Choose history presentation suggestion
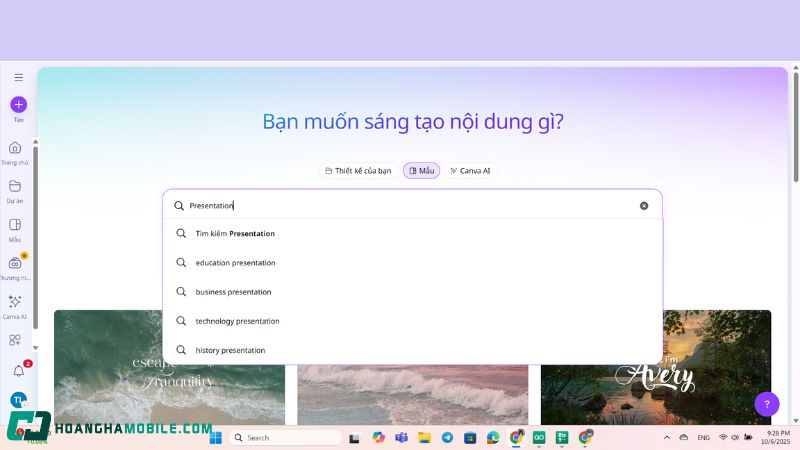 [412, 350]
